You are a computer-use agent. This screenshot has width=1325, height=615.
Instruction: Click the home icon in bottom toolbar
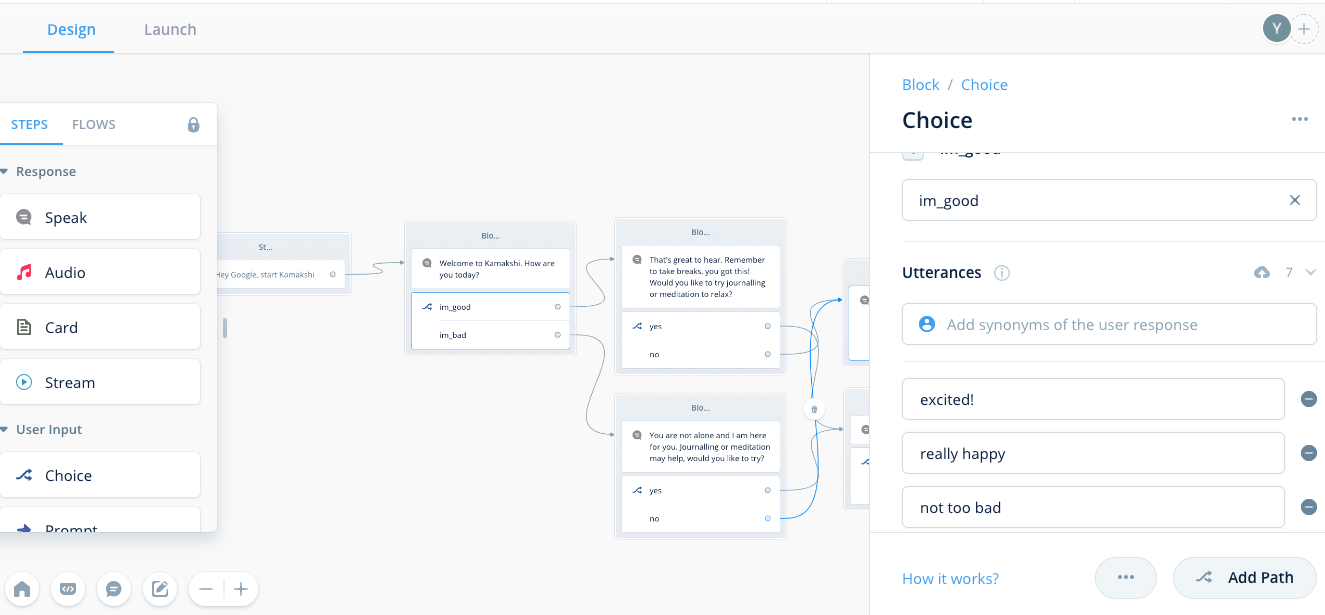21,589
